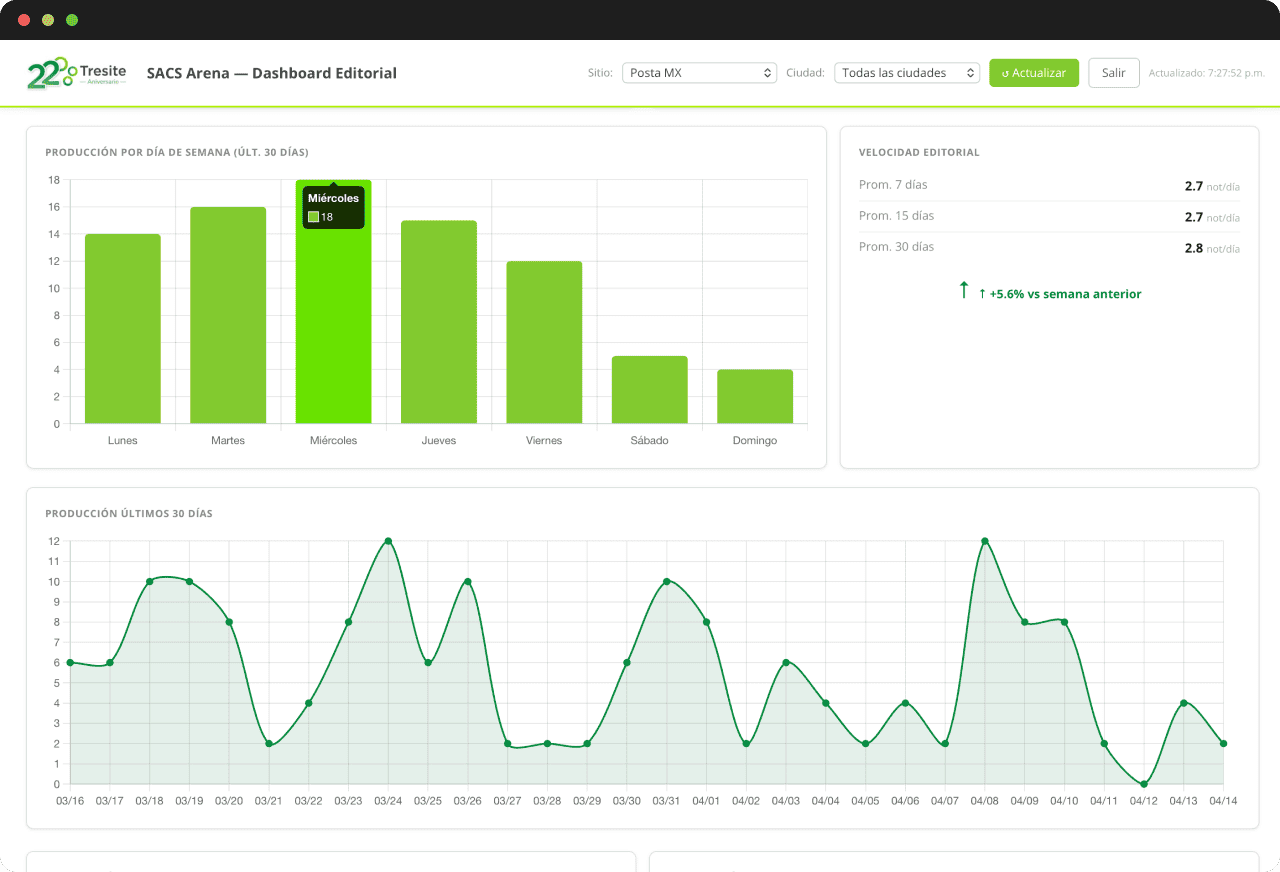Click the Prom. 30 días value row
The width and height of the screenshot is (1280, 872).
[x=1048, y=247]
